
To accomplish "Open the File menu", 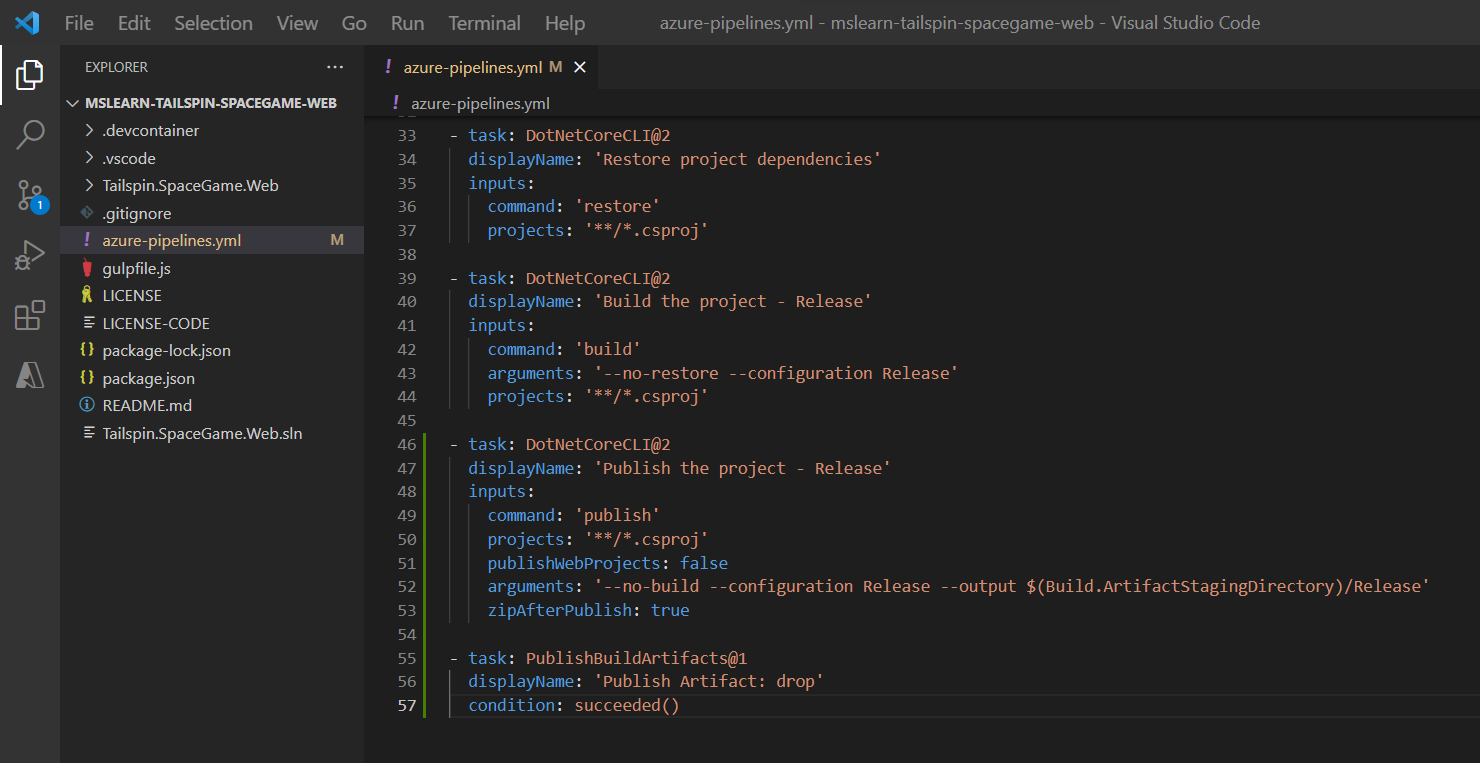I will pyautogui.click(x=79, y=23).
